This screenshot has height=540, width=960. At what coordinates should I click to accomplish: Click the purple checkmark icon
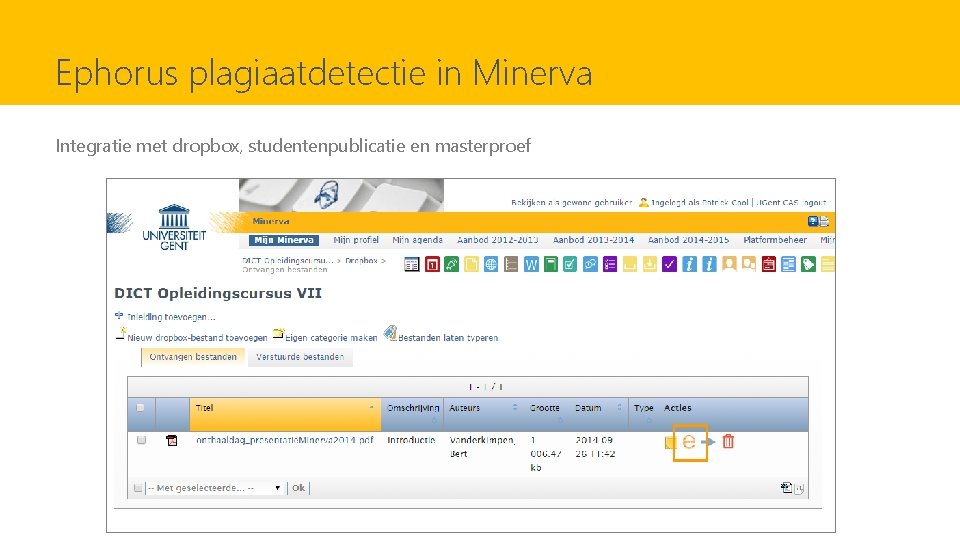click(x=669, y=264)
